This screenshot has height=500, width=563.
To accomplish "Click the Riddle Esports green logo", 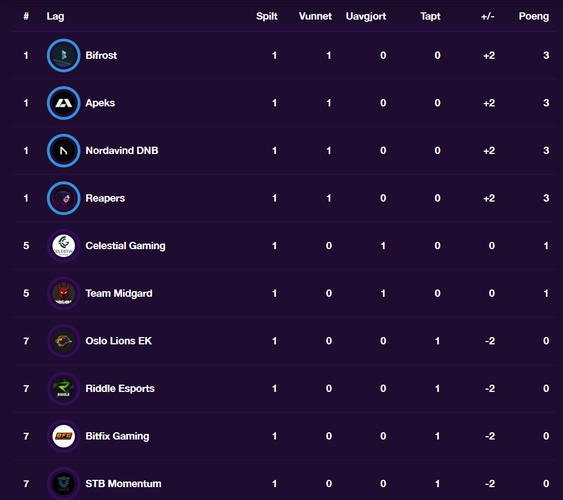I will (64, 388).
